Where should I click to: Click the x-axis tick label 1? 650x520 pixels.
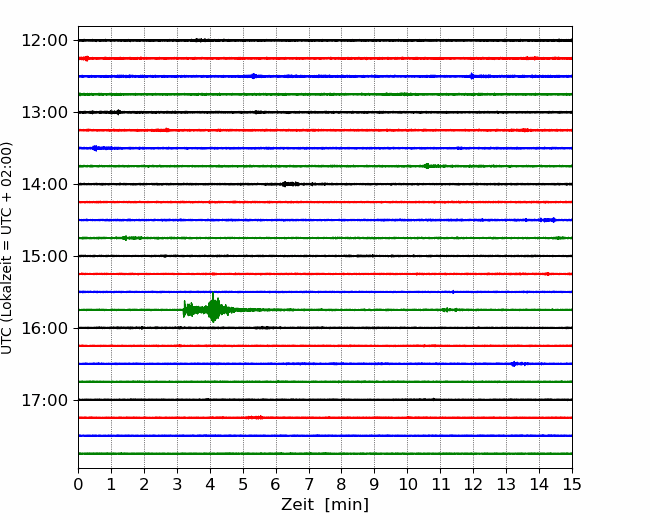point(111,484)
